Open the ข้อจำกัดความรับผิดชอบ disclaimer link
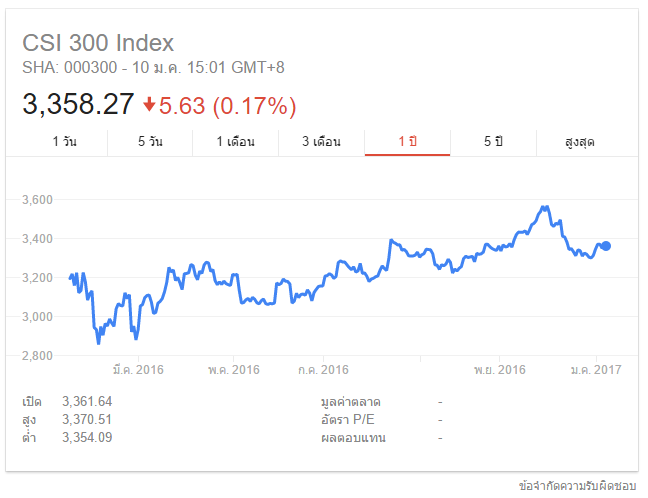The image size is (648, 498). pyautogui.click(x=577, y=486)
